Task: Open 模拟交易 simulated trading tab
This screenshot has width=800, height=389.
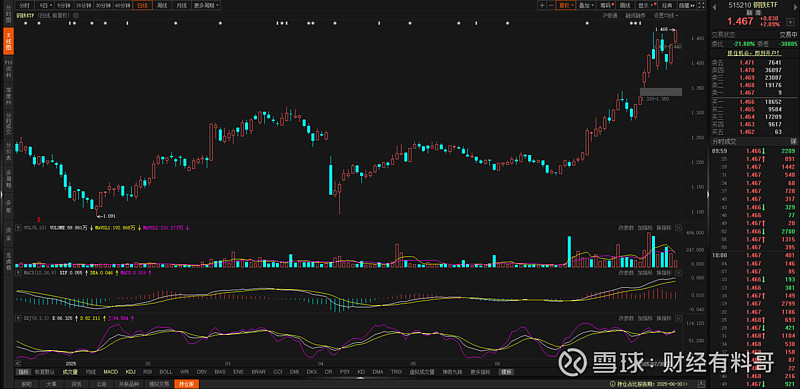Action: click(158, 384)
